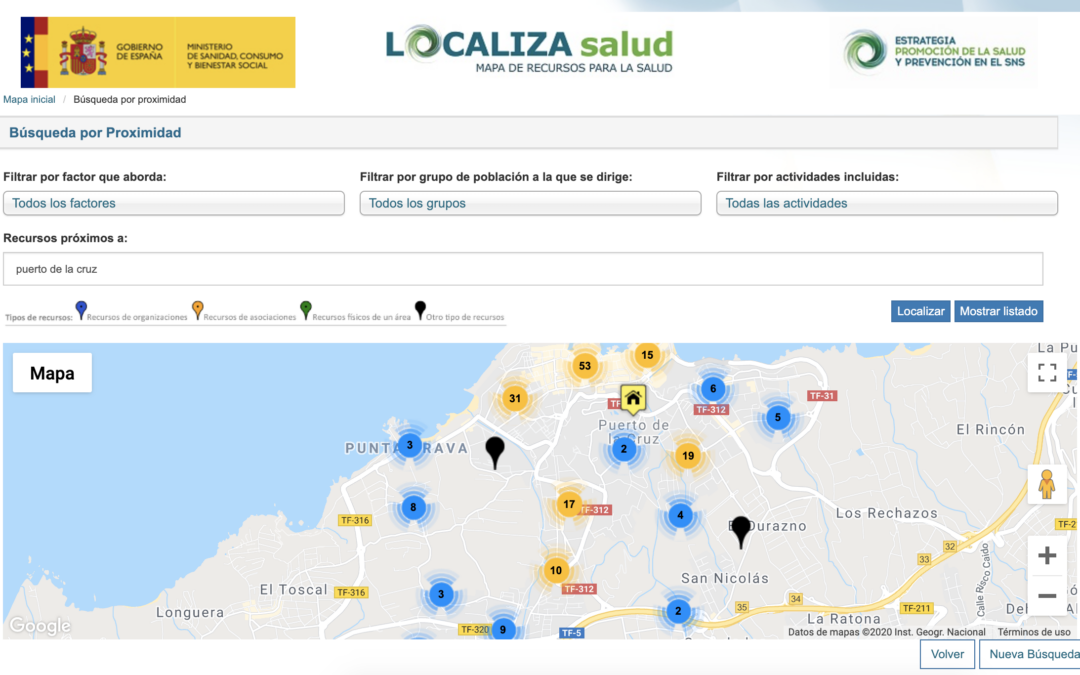Open the Todas las actividades dropdown
This screenshot has width=1080, height=675.
[887, 203]
